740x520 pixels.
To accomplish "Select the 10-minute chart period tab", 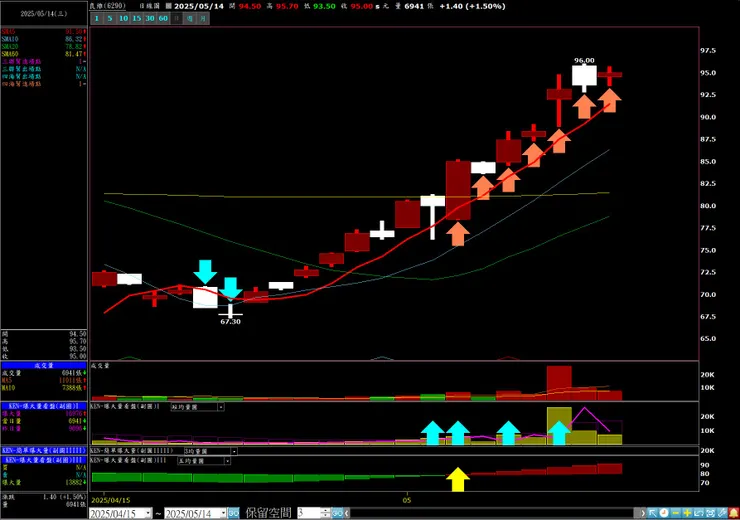I will pos(123,18).
